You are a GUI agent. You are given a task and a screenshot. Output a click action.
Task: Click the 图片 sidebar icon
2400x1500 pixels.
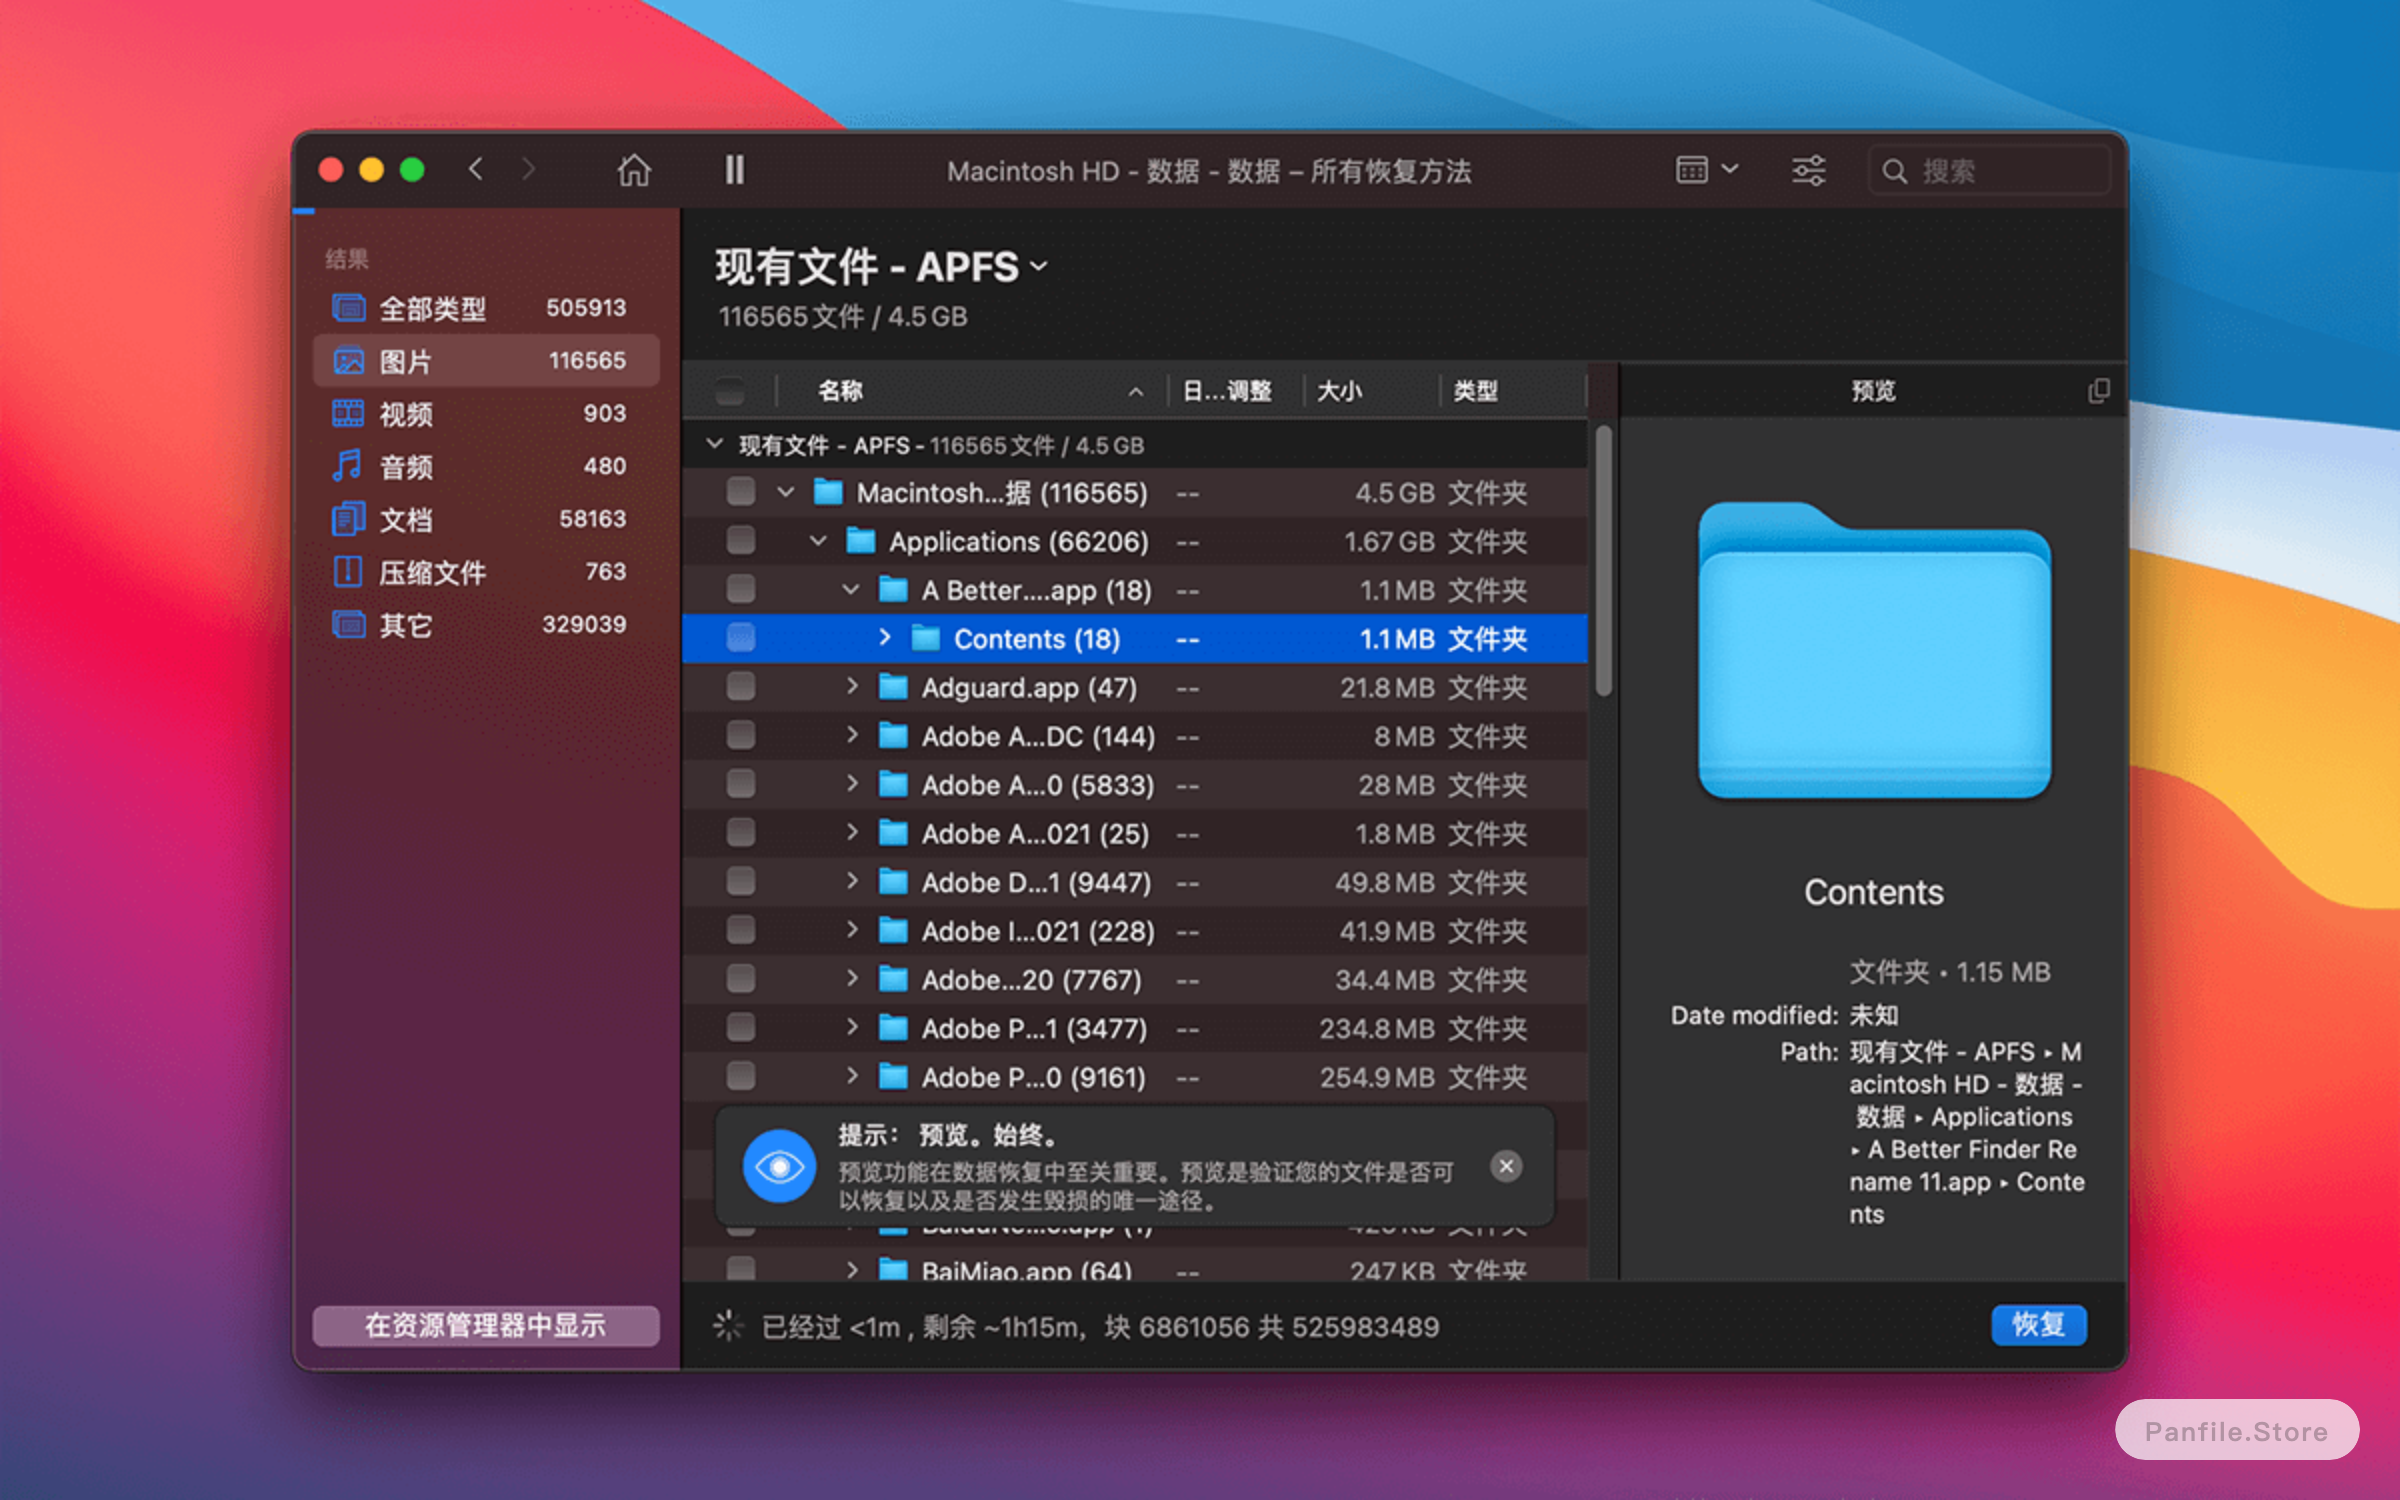coord(348,361)
